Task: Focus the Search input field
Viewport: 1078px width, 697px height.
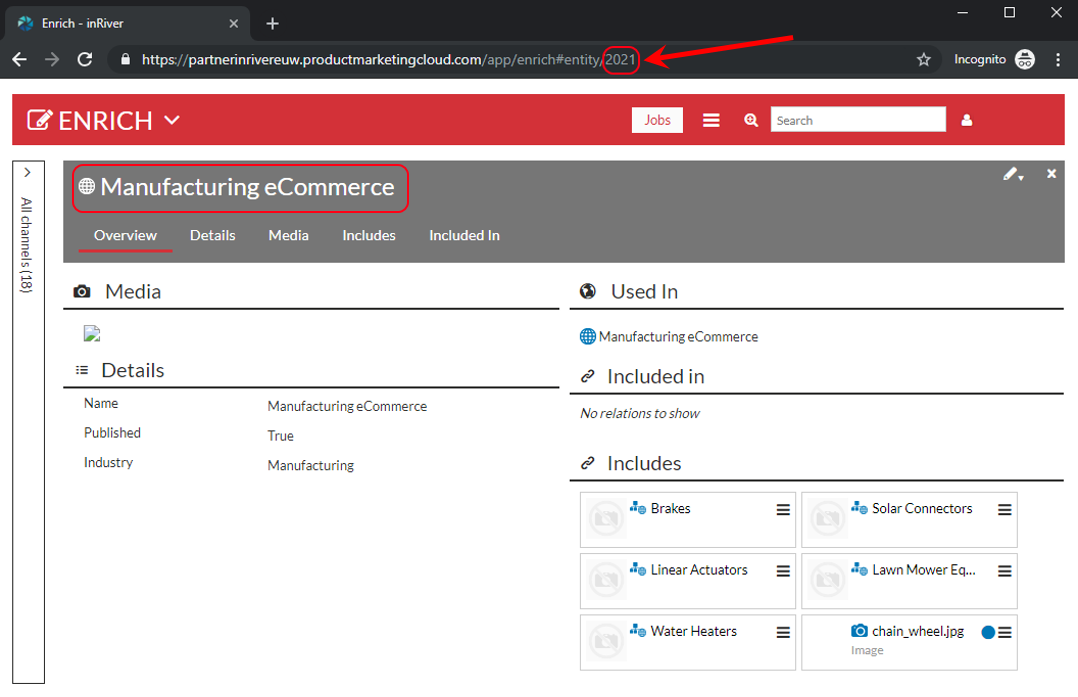Action: (858, 120)
